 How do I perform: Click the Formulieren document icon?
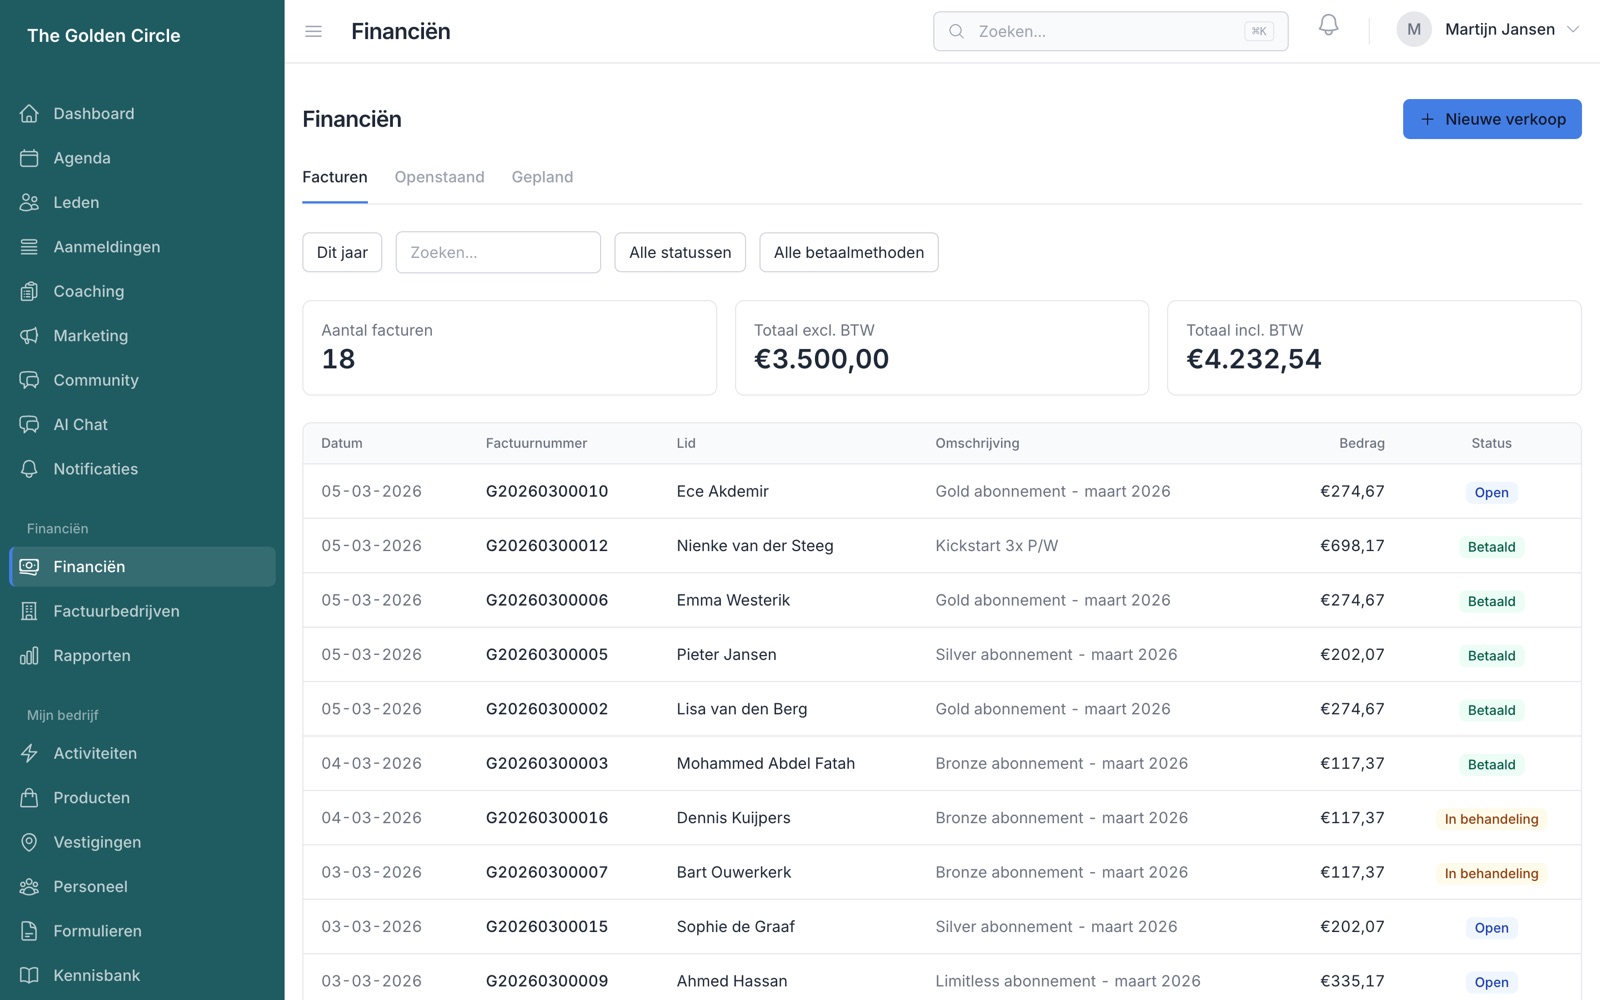pyautogui.click(x=29, y=931)
